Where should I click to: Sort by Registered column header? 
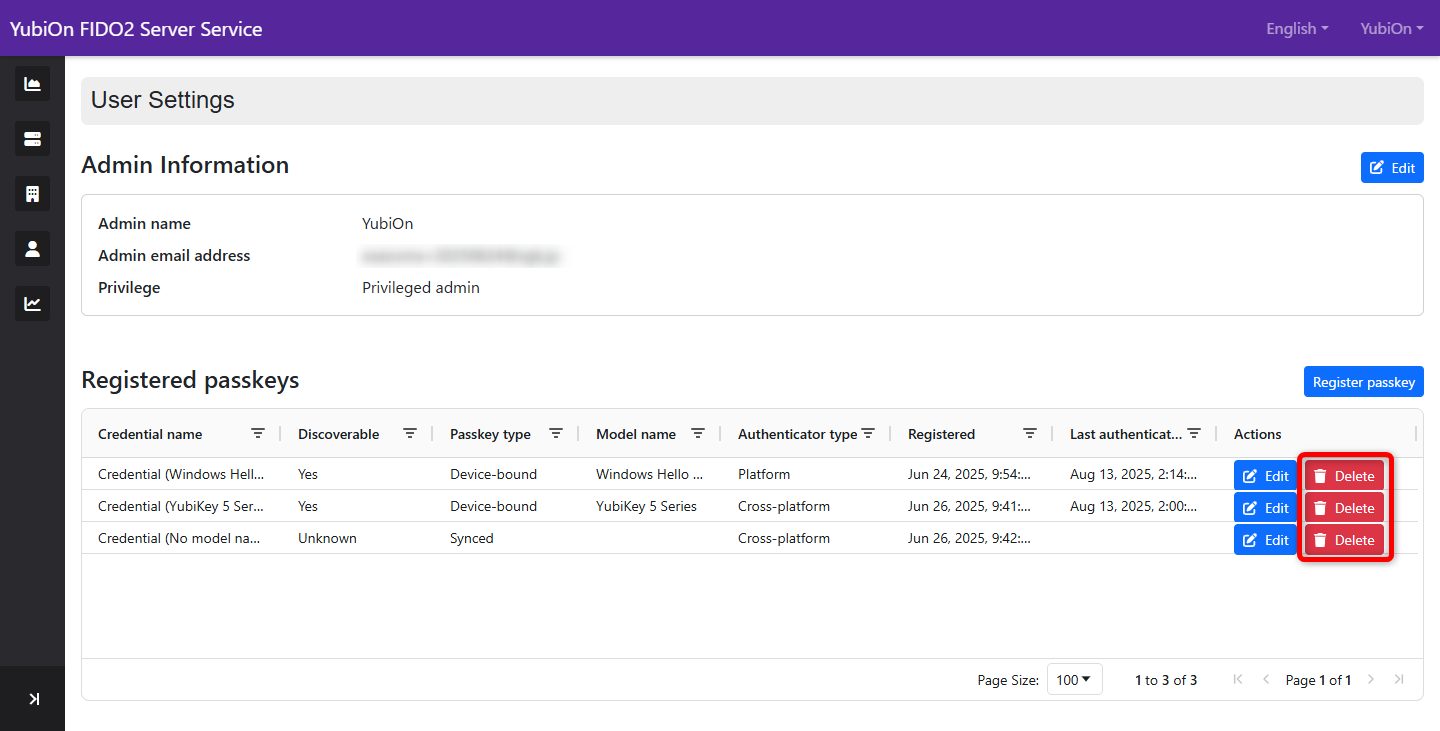tap(941, 434)
